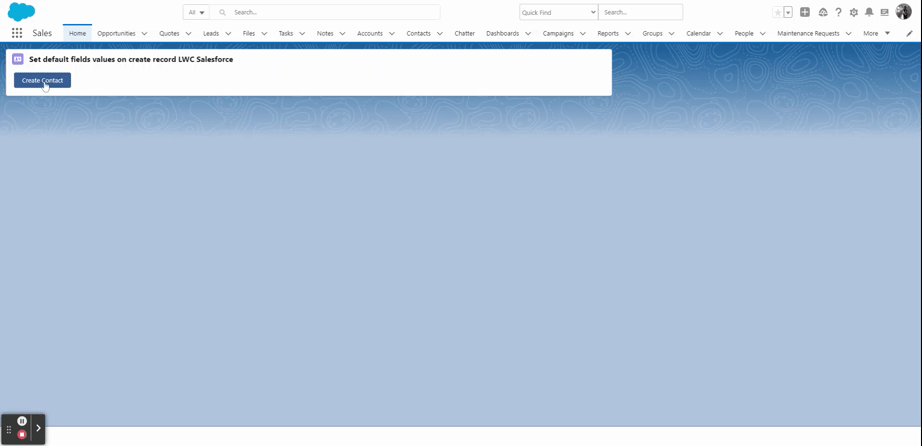Viewport: 922px width, 446px height.
Task: Expand the Quotes tab chevron
Action: pos(188,34)
